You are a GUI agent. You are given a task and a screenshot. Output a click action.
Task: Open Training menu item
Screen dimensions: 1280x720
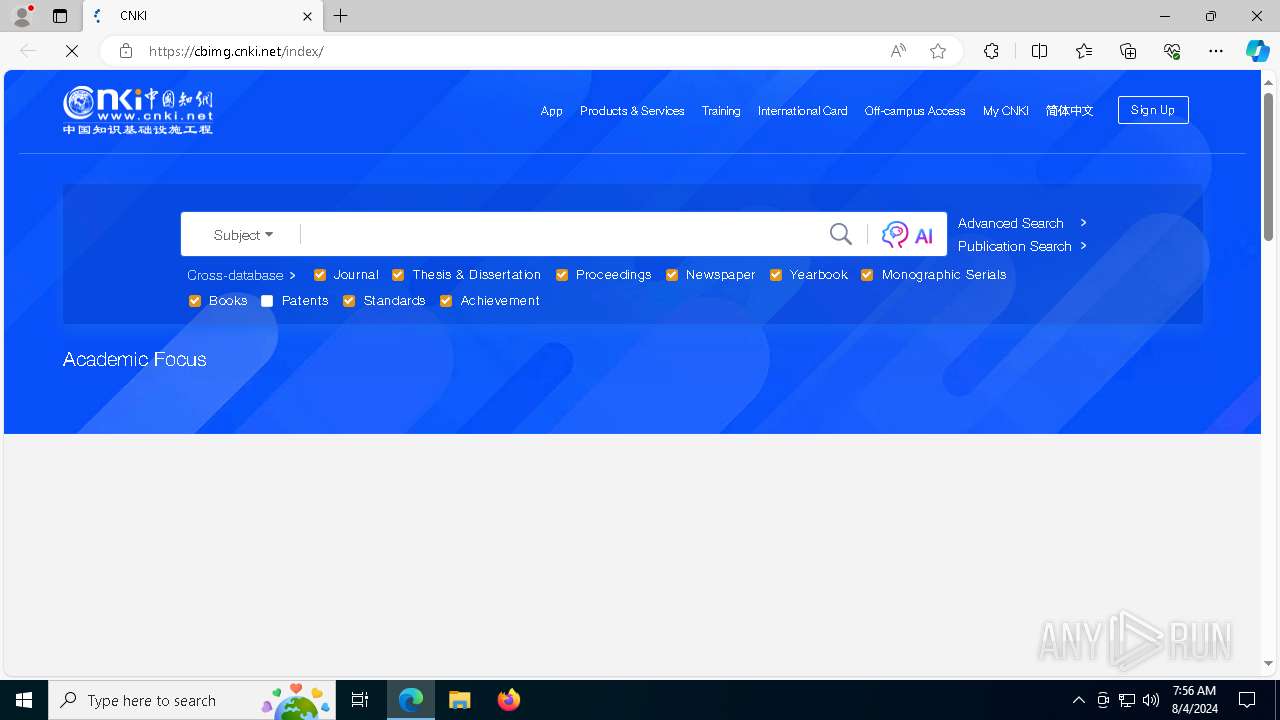[x=721, y=111]
